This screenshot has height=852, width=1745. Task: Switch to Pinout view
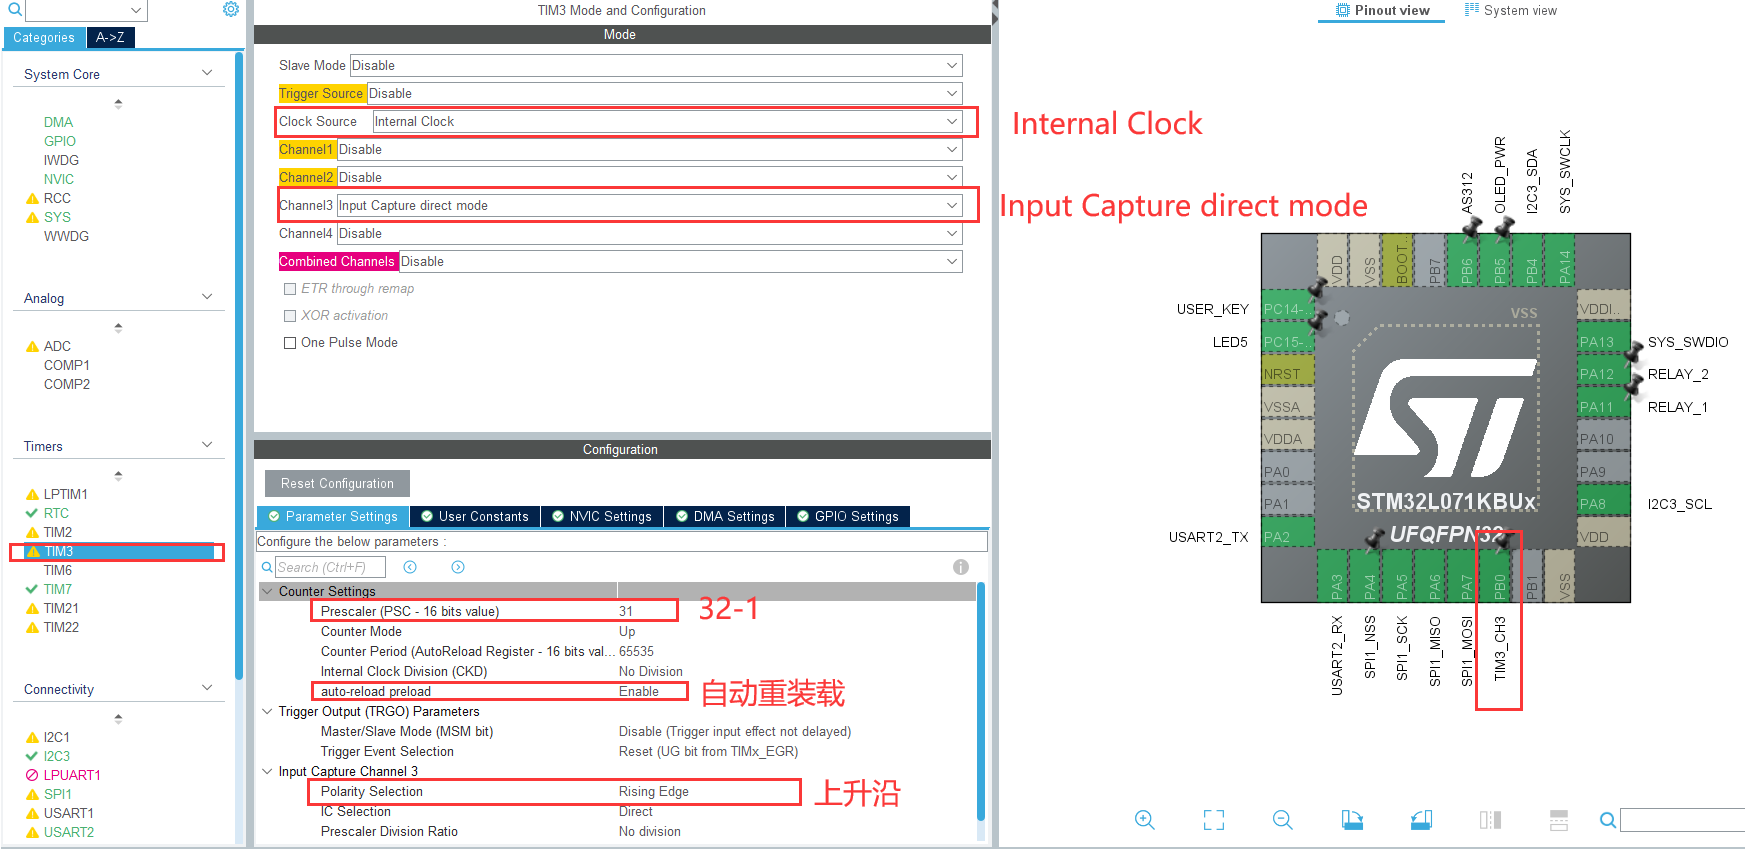(1382, 11)
